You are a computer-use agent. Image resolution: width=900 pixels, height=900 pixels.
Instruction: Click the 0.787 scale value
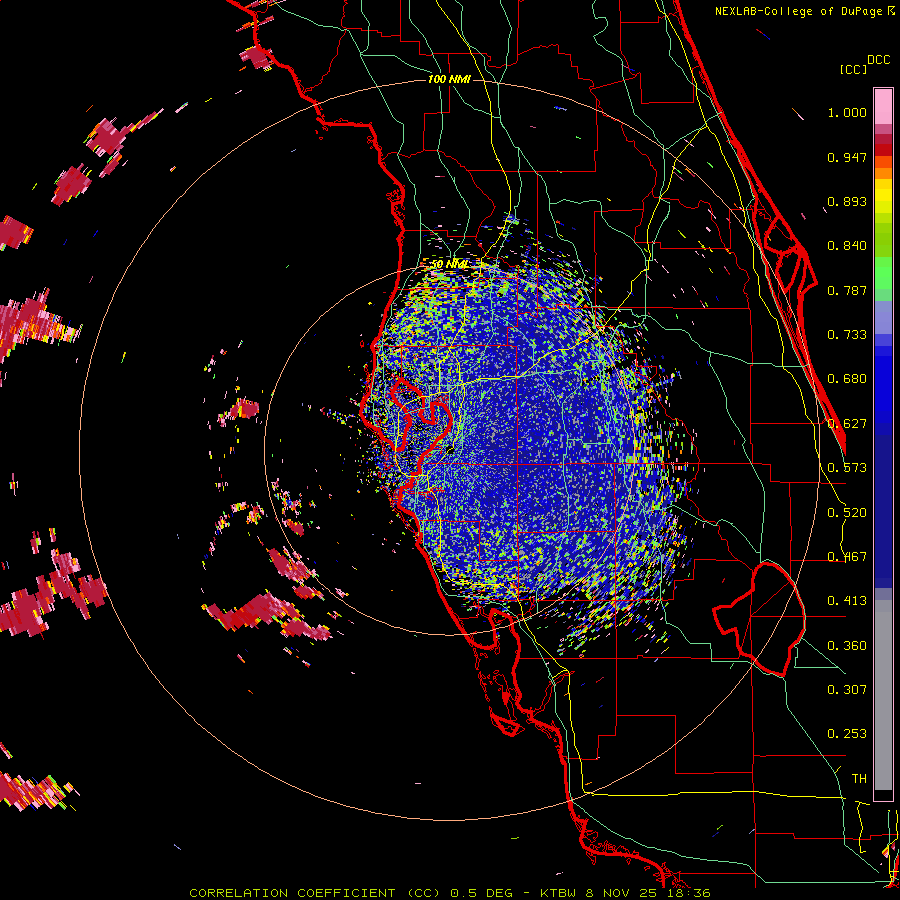click(x=847, y=290)
